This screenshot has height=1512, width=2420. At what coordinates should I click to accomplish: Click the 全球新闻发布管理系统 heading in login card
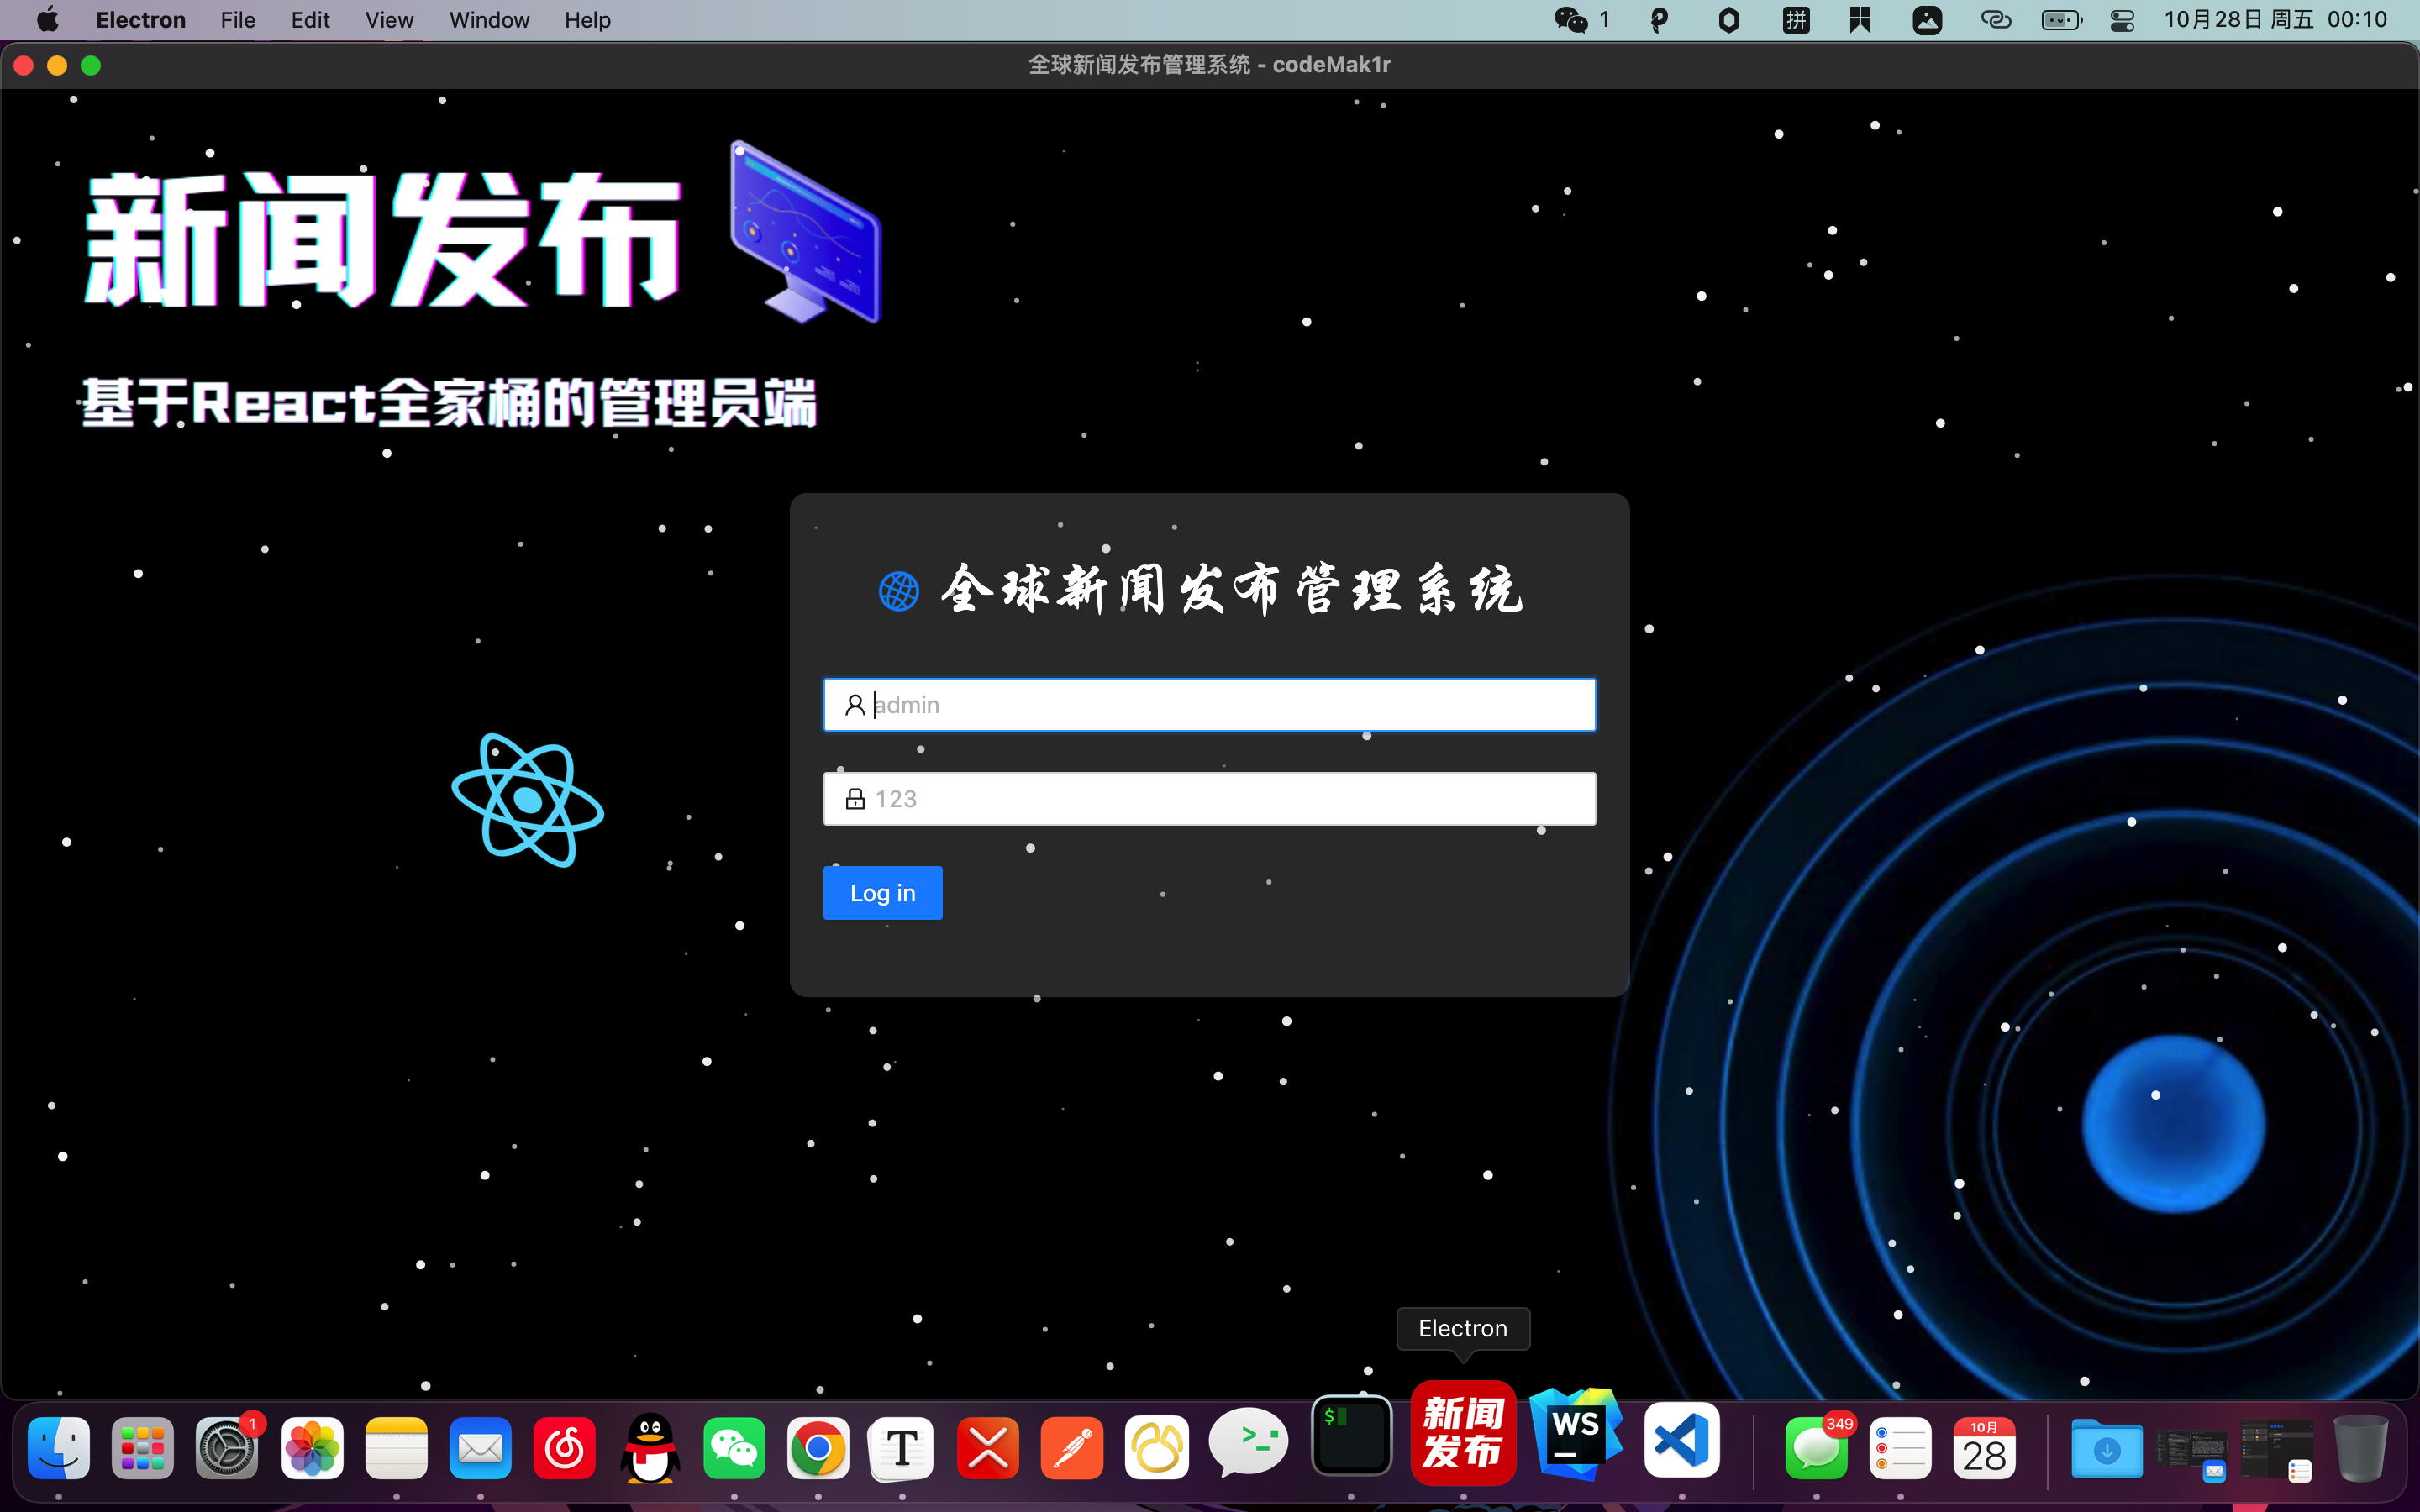tap(1232, 590)
